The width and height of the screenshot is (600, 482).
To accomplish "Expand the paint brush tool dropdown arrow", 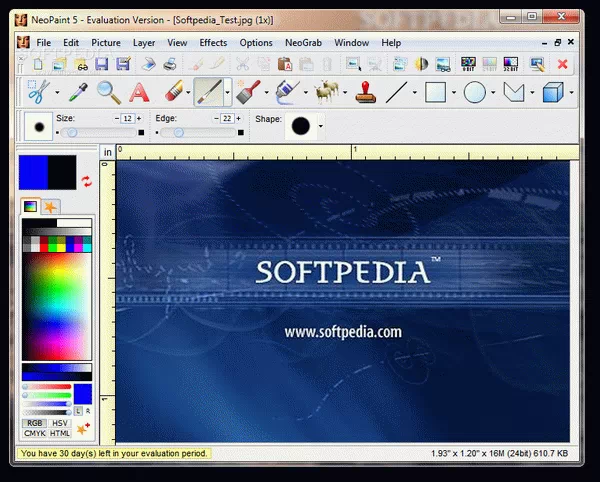I will (x=266, y=92).
